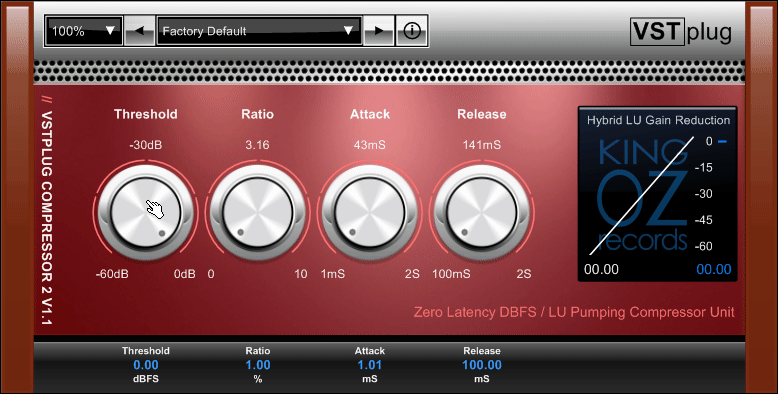778x394 pixels.
Task: Click the 0dB threshold maximum label
Action: coord(185,274)
